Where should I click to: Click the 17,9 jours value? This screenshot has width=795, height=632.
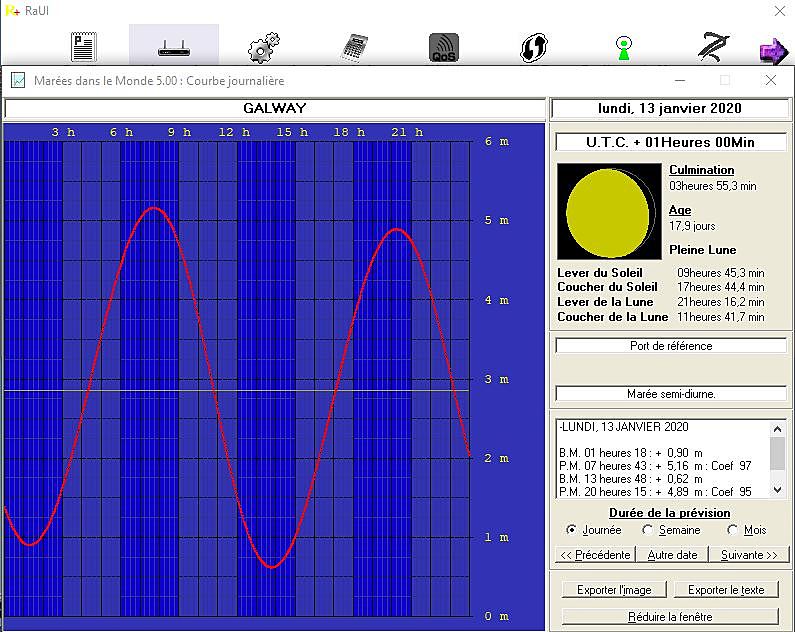[692, 226]
